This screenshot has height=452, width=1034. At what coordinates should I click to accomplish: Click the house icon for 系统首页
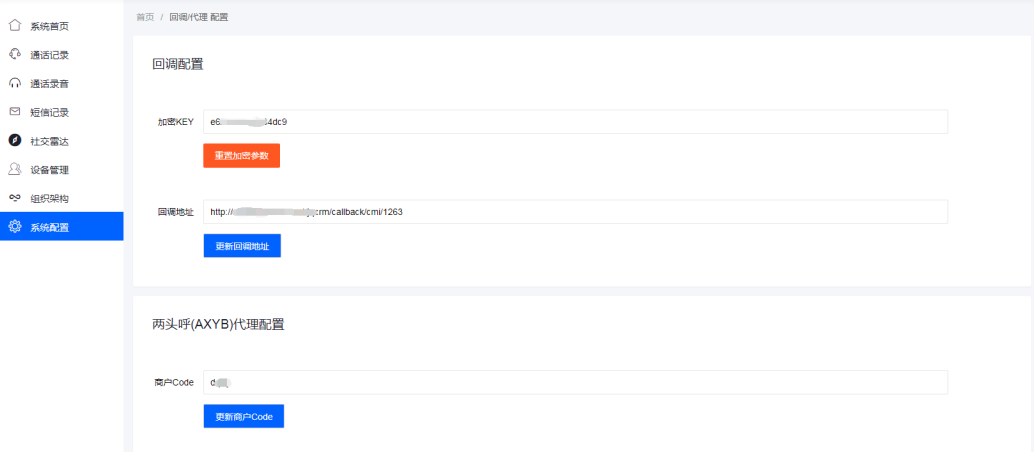(x=15, y=26)
